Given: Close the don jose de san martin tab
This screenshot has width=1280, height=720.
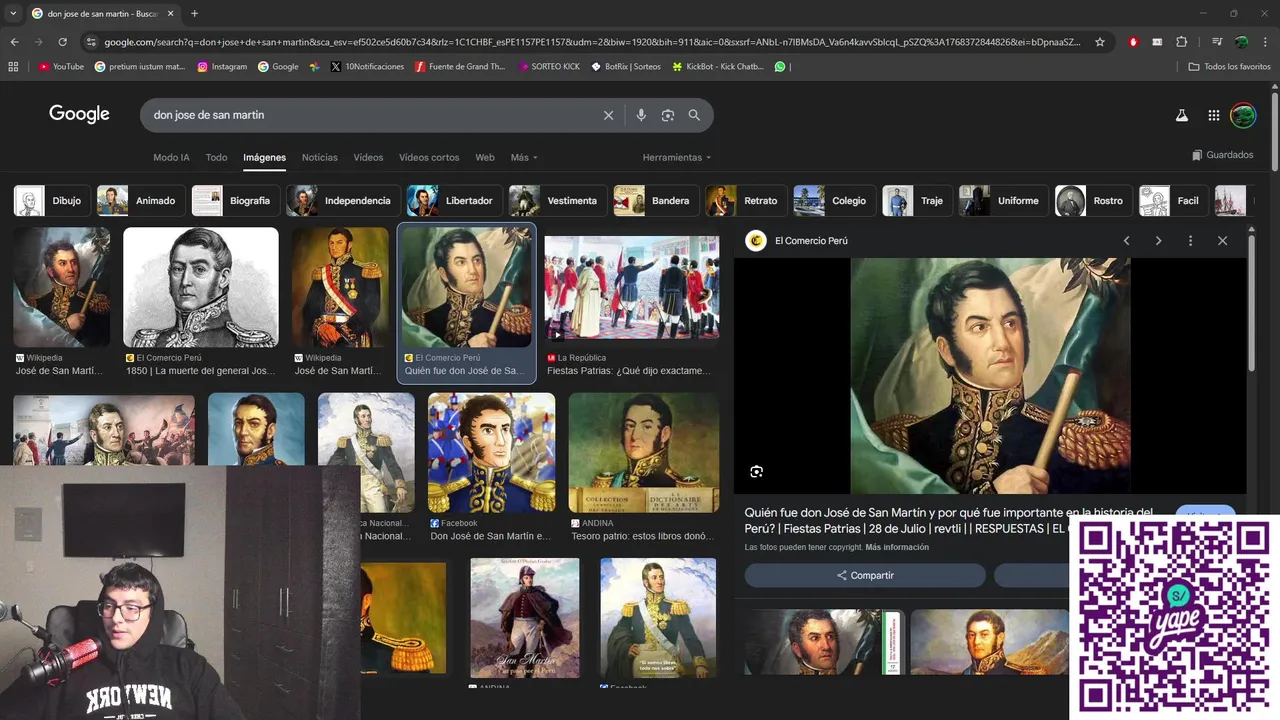Looking at the screenshot, I should (169, 14).
